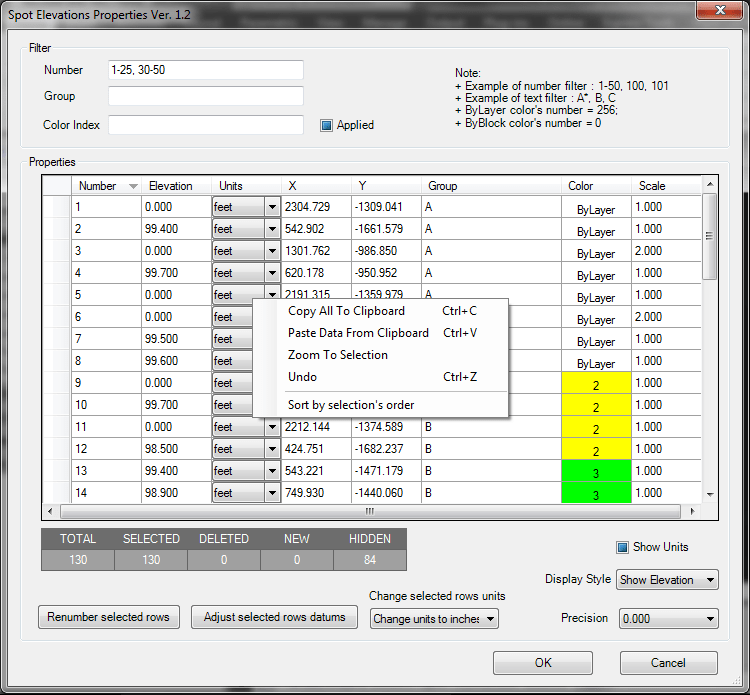The image size is (750, 695).
Task: Open the Display Style dropdown
Action: coord(667,580)
